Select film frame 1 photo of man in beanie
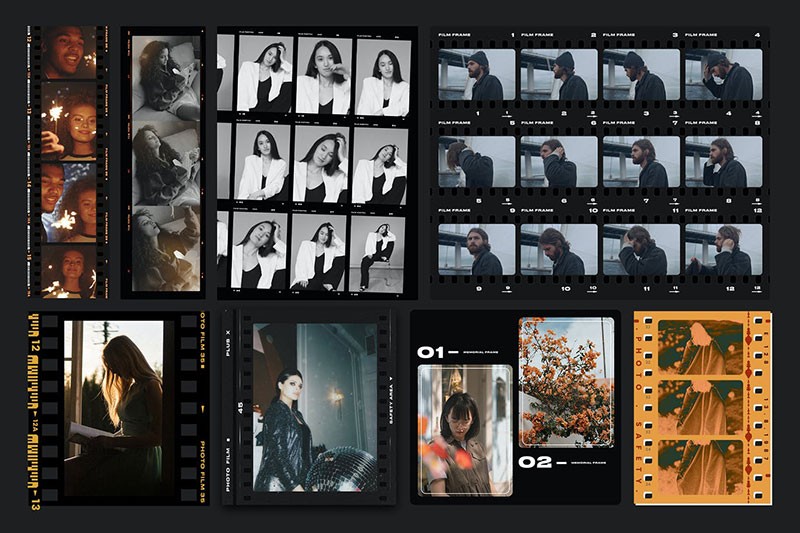Viewport: 800px width, 533px height. [x=477, y=74]
